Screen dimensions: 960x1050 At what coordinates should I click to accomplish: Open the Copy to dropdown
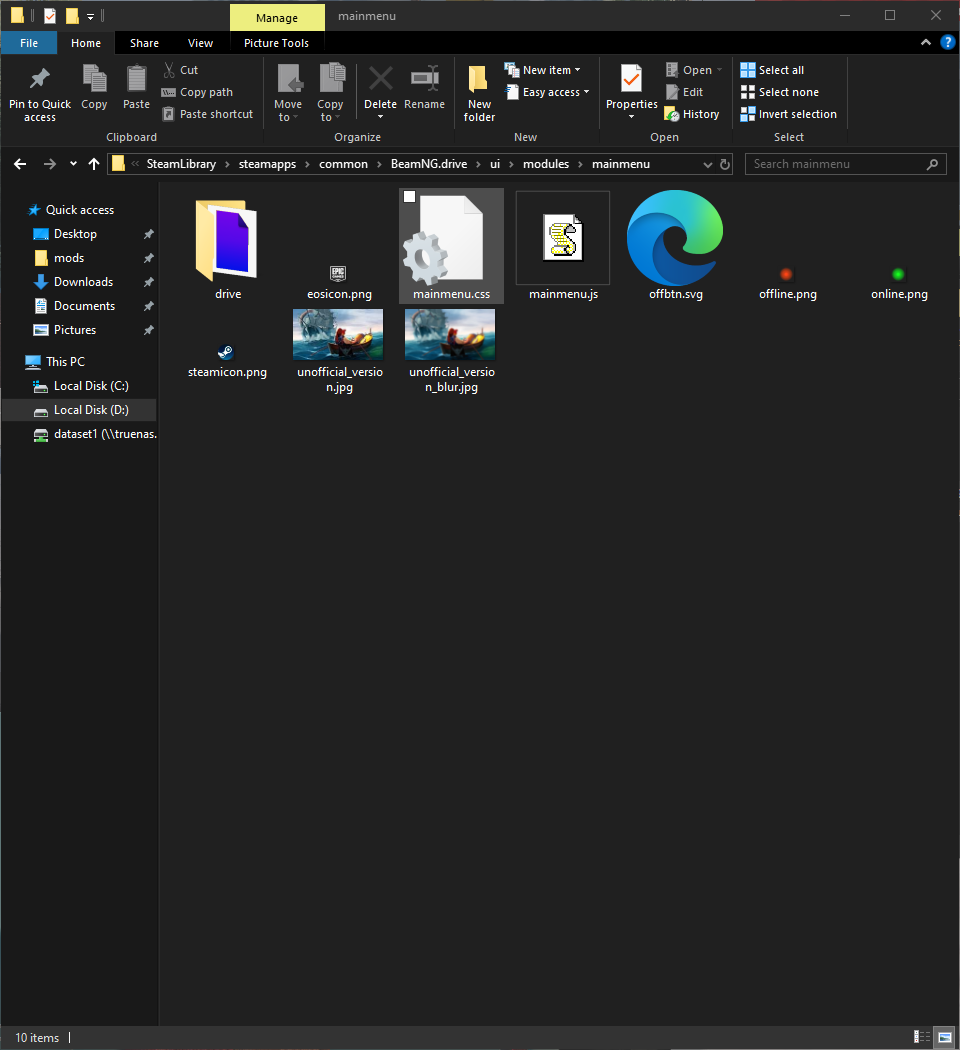[x=330, y=94]
